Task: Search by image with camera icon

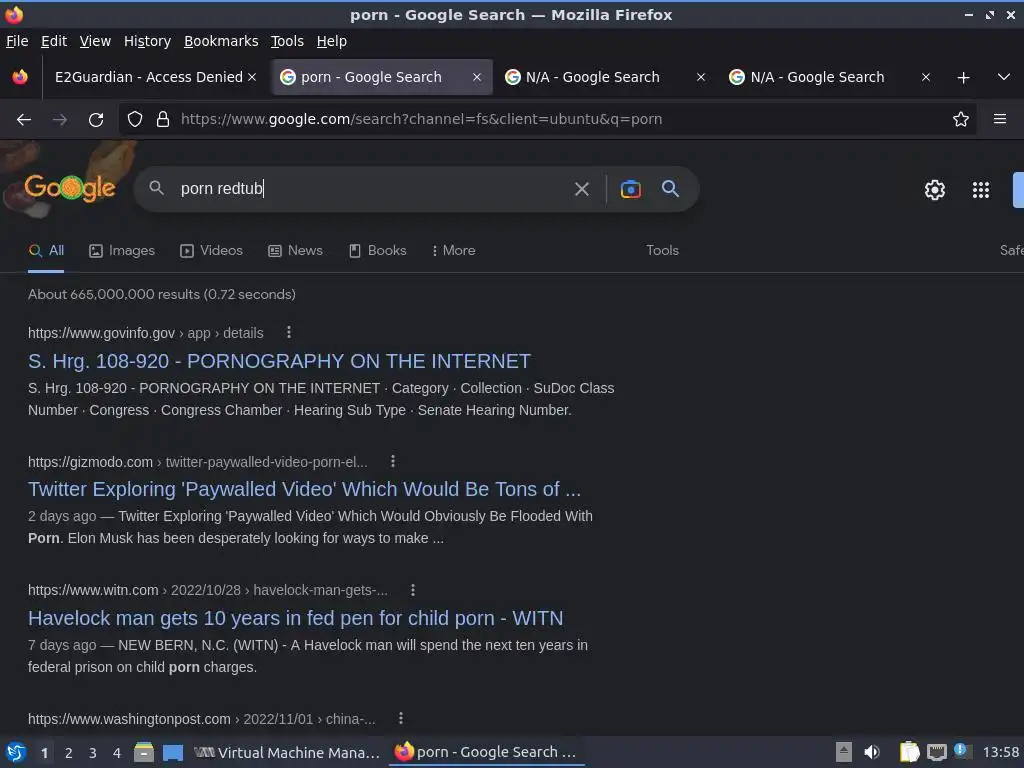Action: [x=630, y=189]
